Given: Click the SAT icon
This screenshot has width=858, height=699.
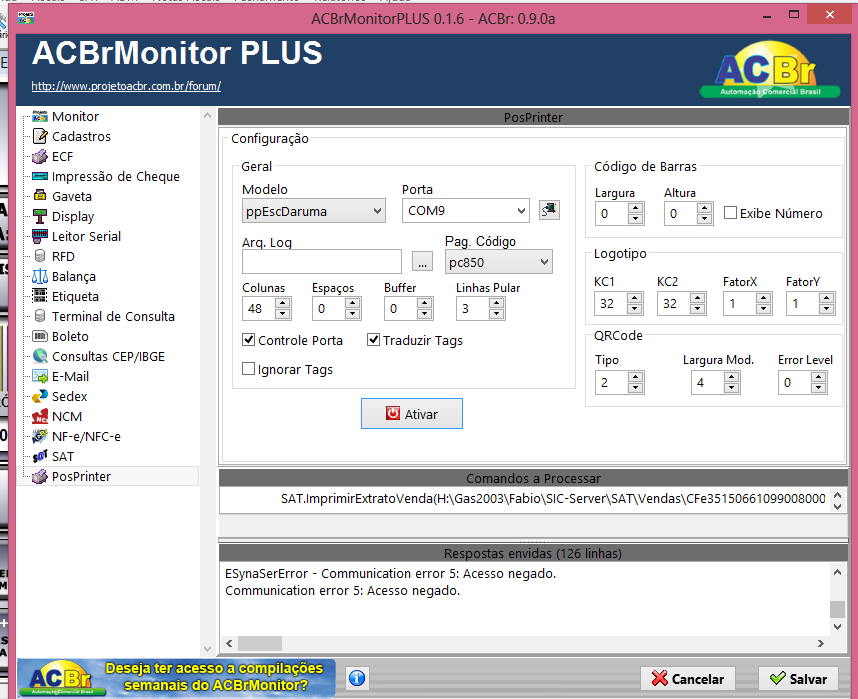Looking at the screenshot, I should (x=39, y=457).
